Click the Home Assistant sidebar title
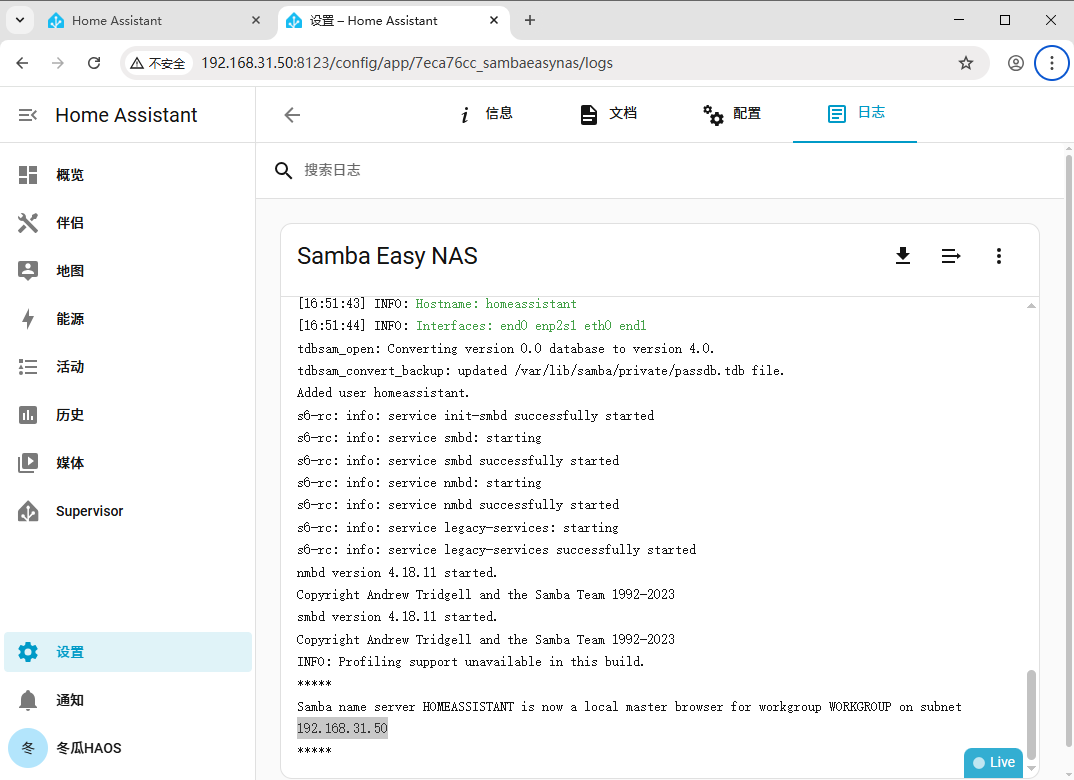Viewport: 1074px width, 780px height. 126,115
